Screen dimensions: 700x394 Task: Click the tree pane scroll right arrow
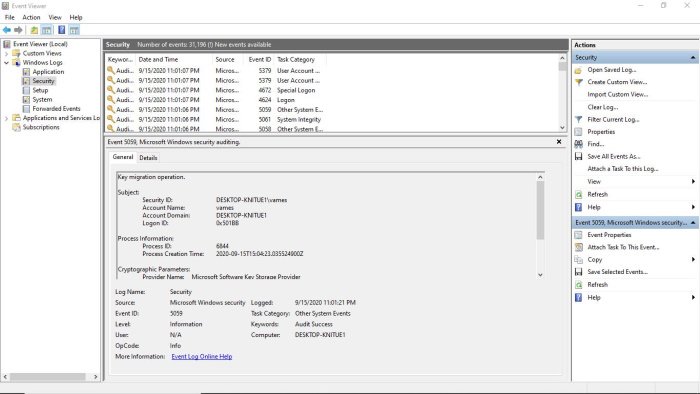[96, 377]
